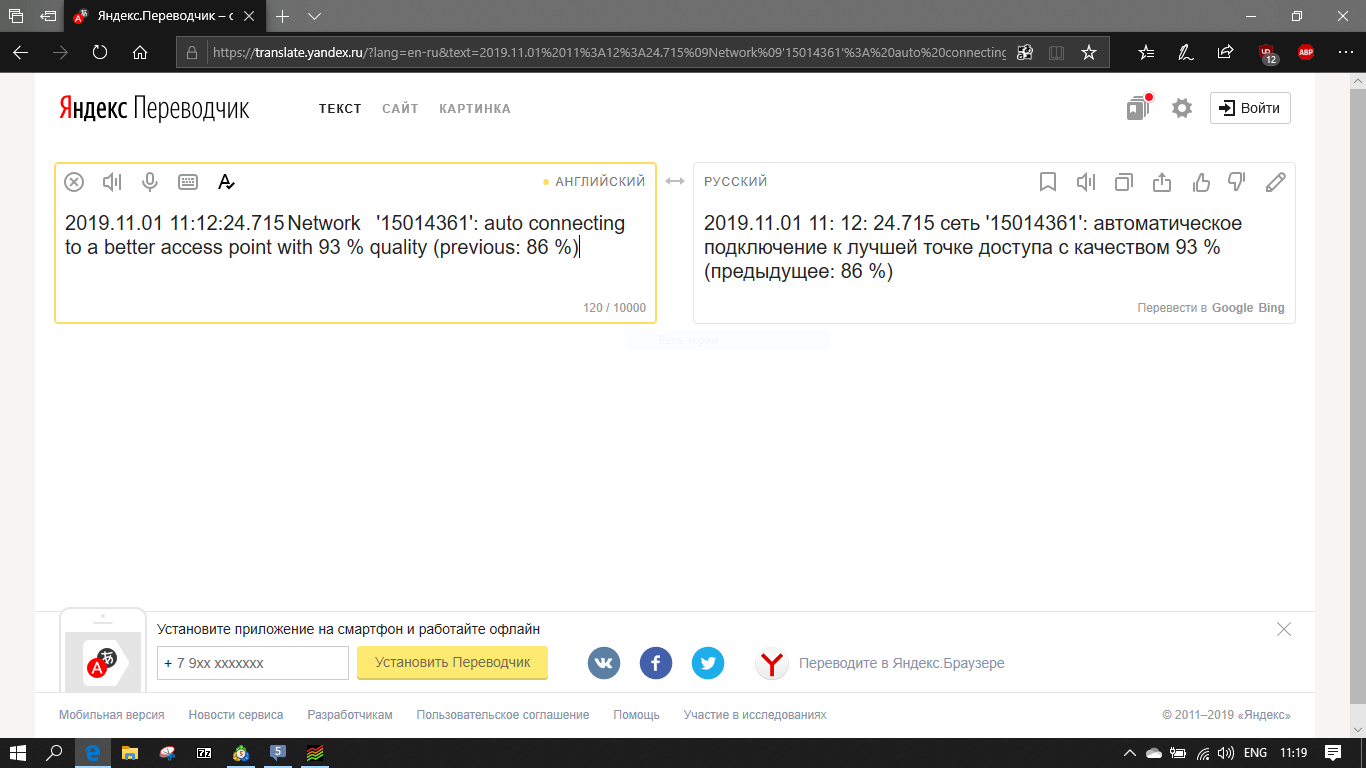Share via the Twitter icon
The height and width of the screenshot is (768, 1366).
tap(708, 663)
